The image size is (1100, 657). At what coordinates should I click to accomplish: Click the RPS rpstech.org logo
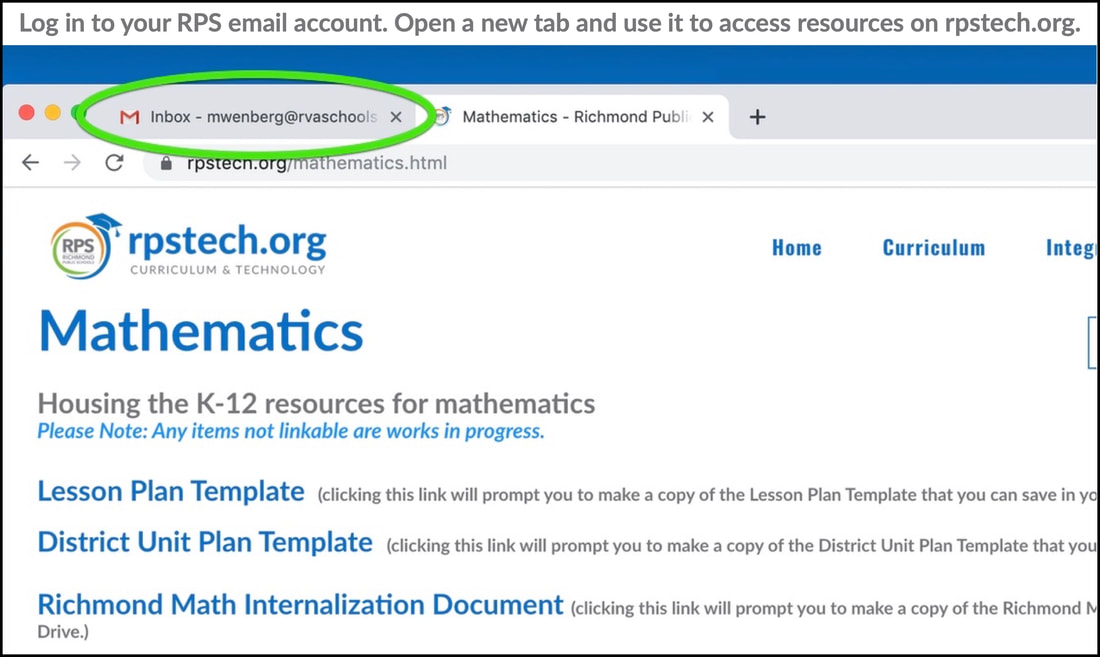pyautogui.click(x=188, y=246)
